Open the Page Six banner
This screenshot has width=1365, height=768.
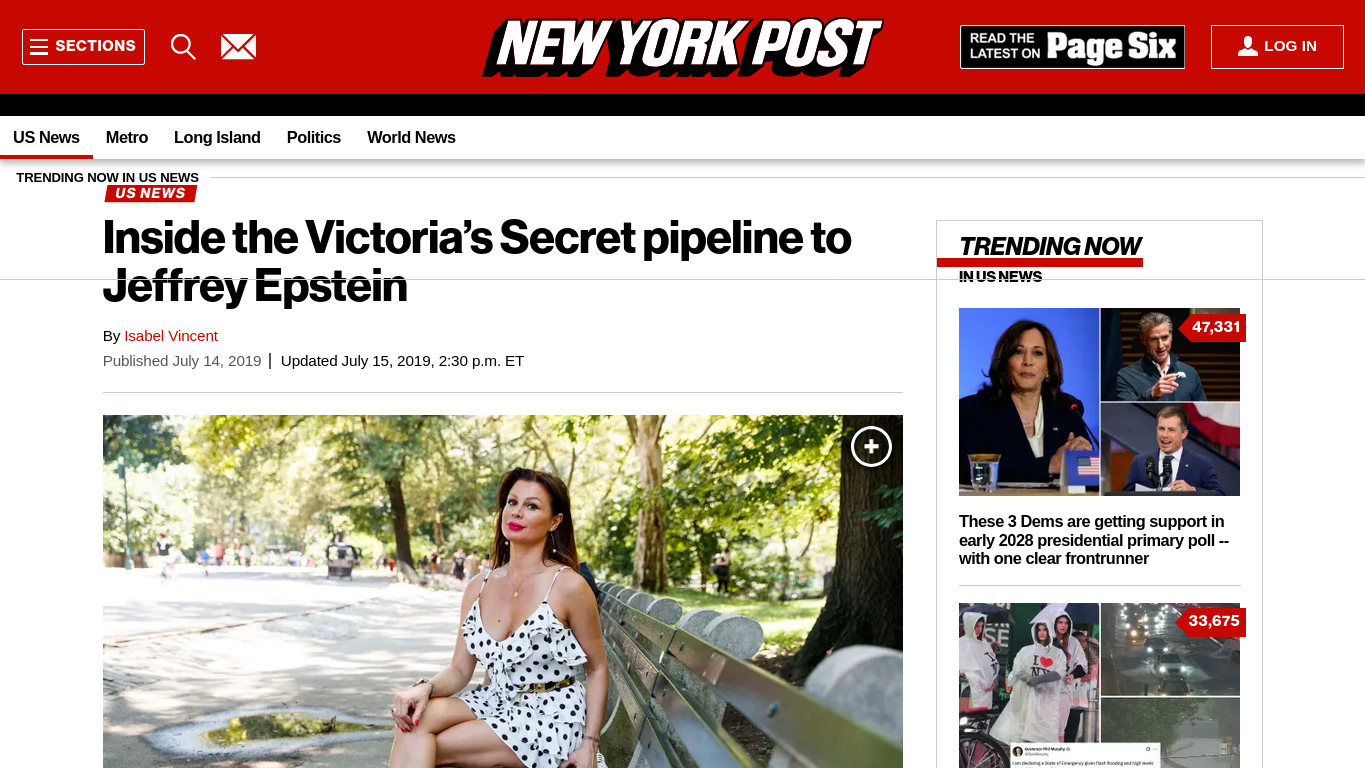click(1072, 47)
